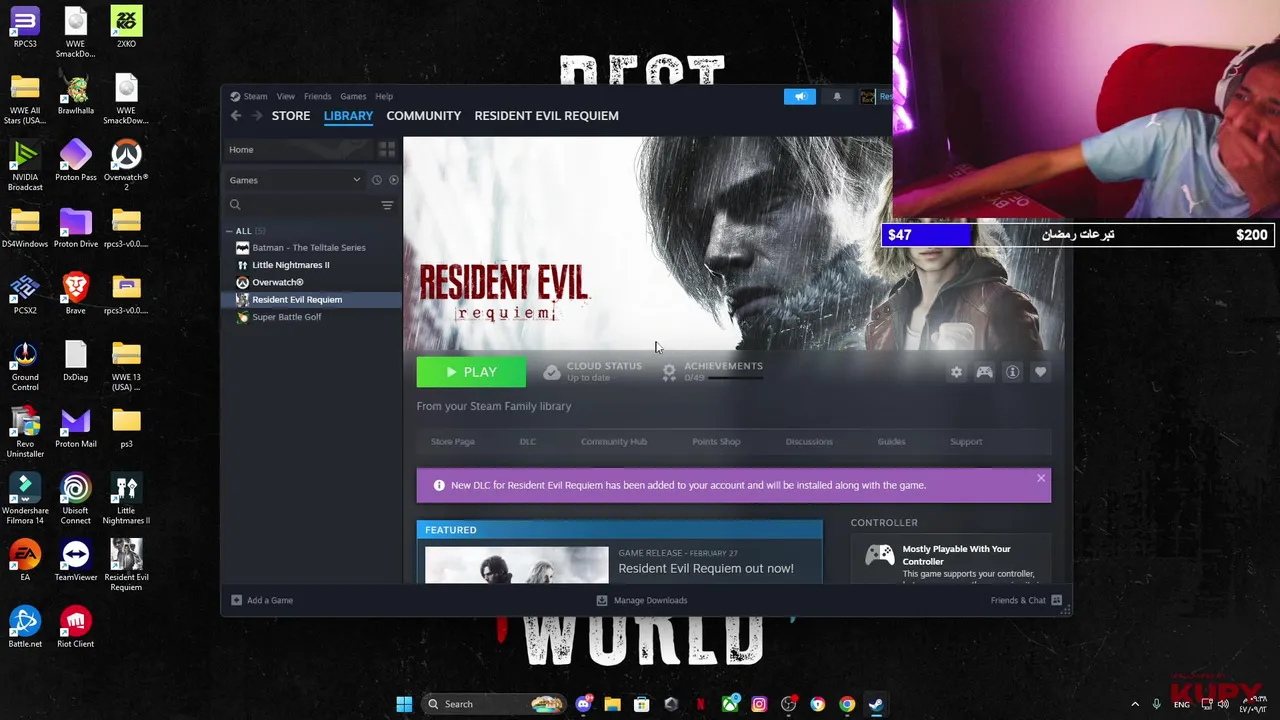Open the PCSX2 desktop shortcut

coord(25,294)
